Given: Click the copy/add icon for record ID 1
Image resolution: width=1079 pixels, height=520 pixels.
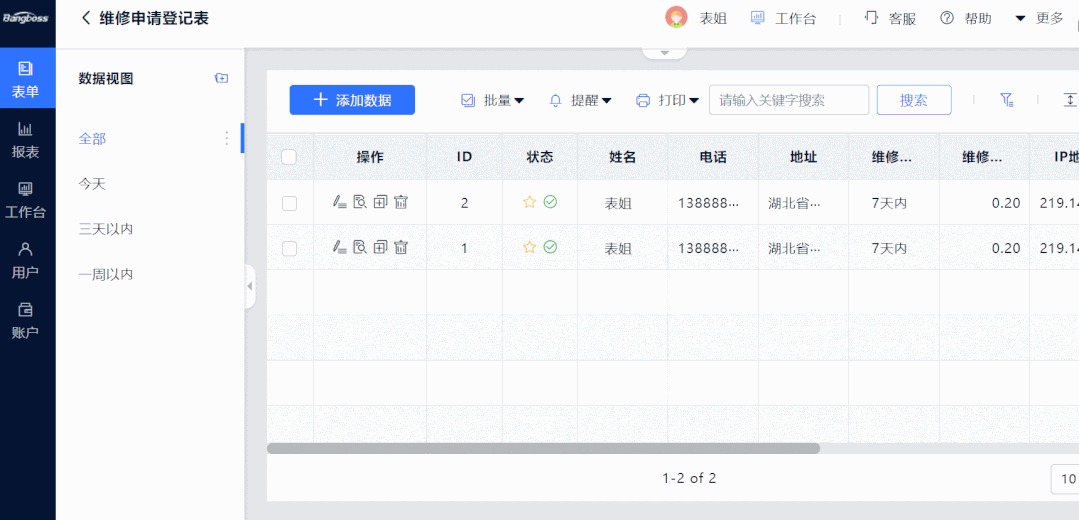Looking at the screenshot, I should click(x=380, y=248).
